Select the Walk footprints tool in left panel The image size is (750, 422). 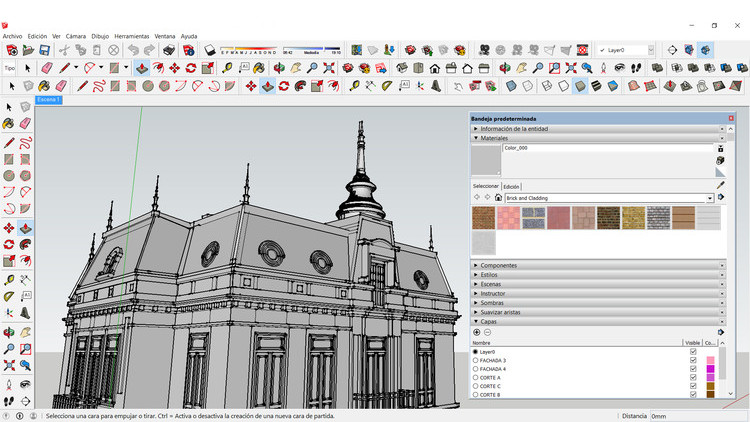pyautogui.click(x=9, y=401)
